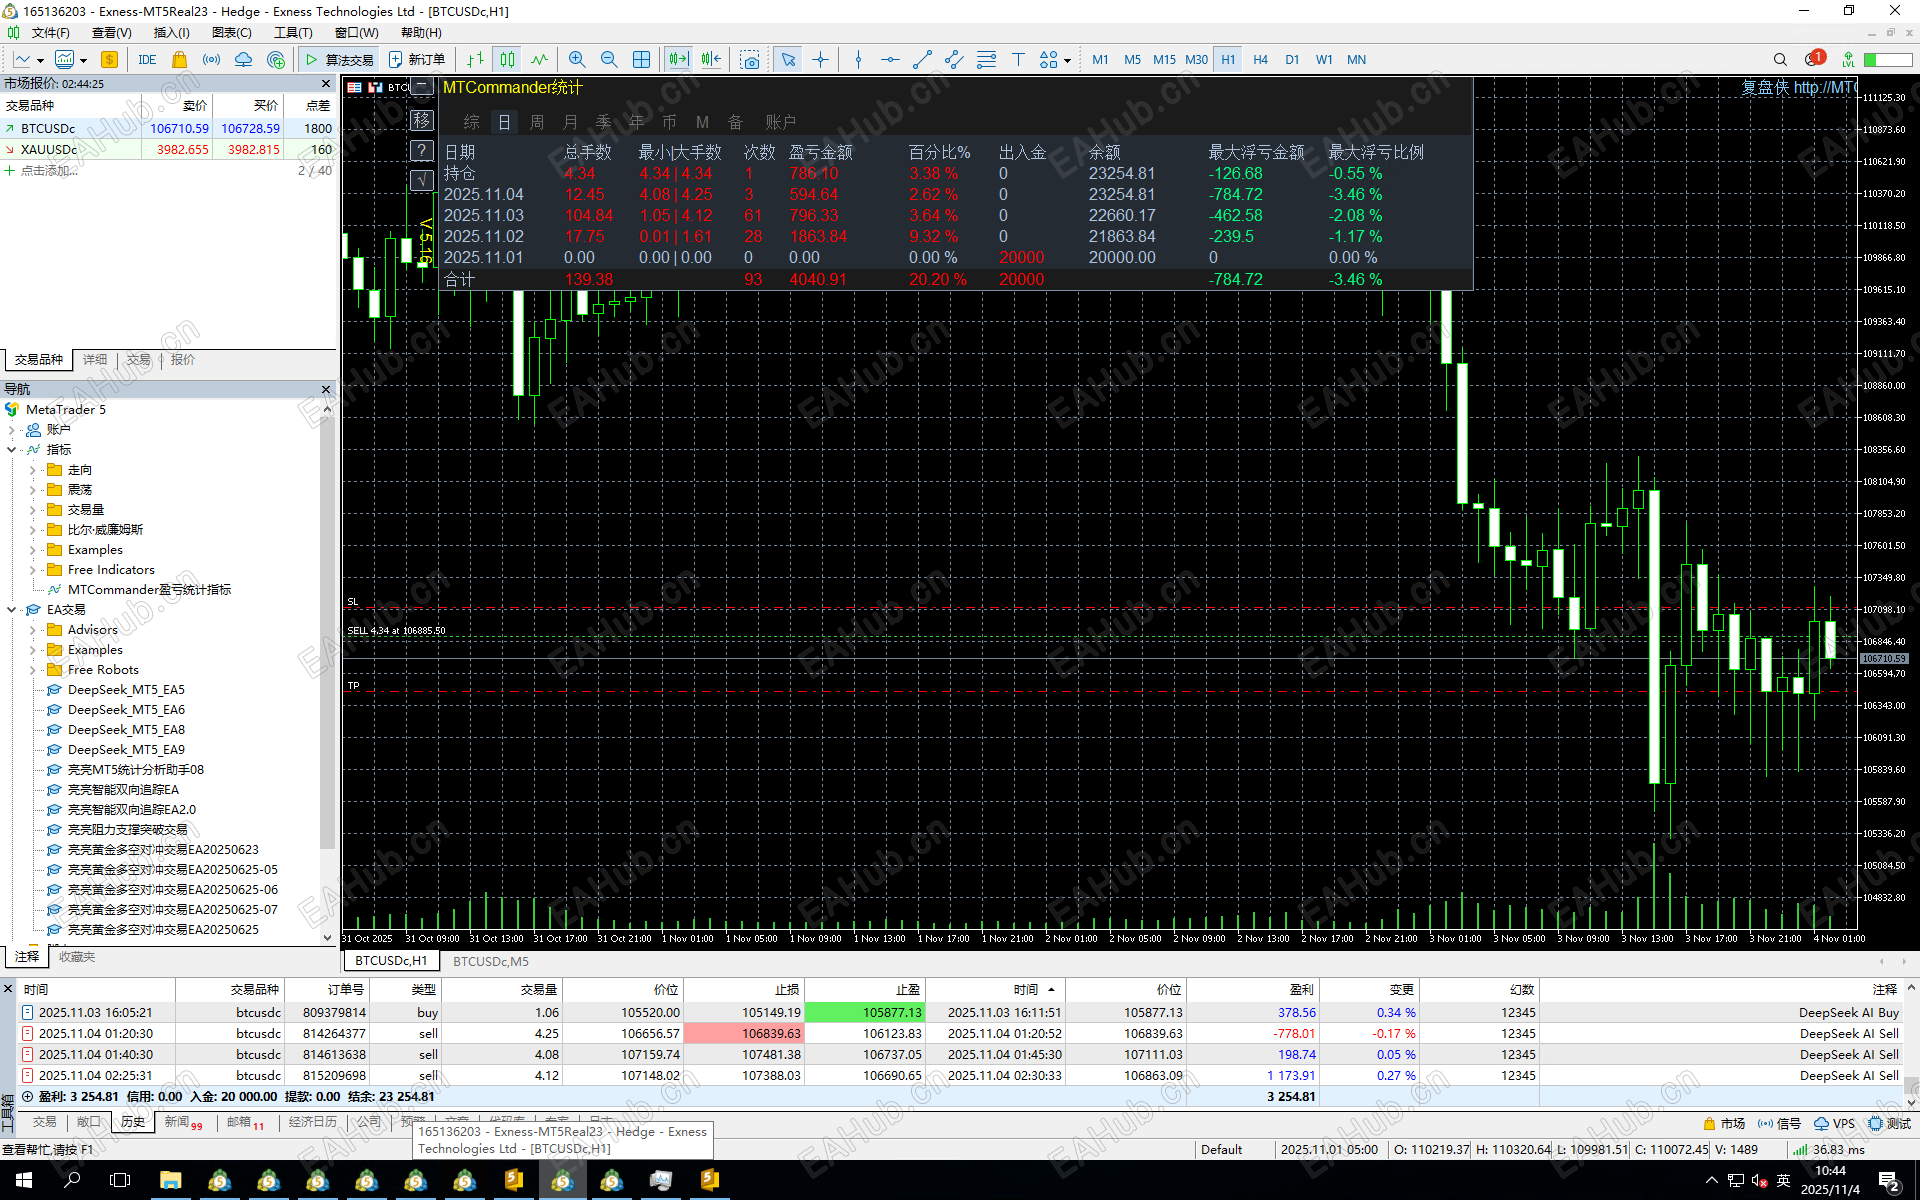Collapse the EA交易 tree node
Viewport: 1920px width, 1200px height.
[x=12, y=610]
